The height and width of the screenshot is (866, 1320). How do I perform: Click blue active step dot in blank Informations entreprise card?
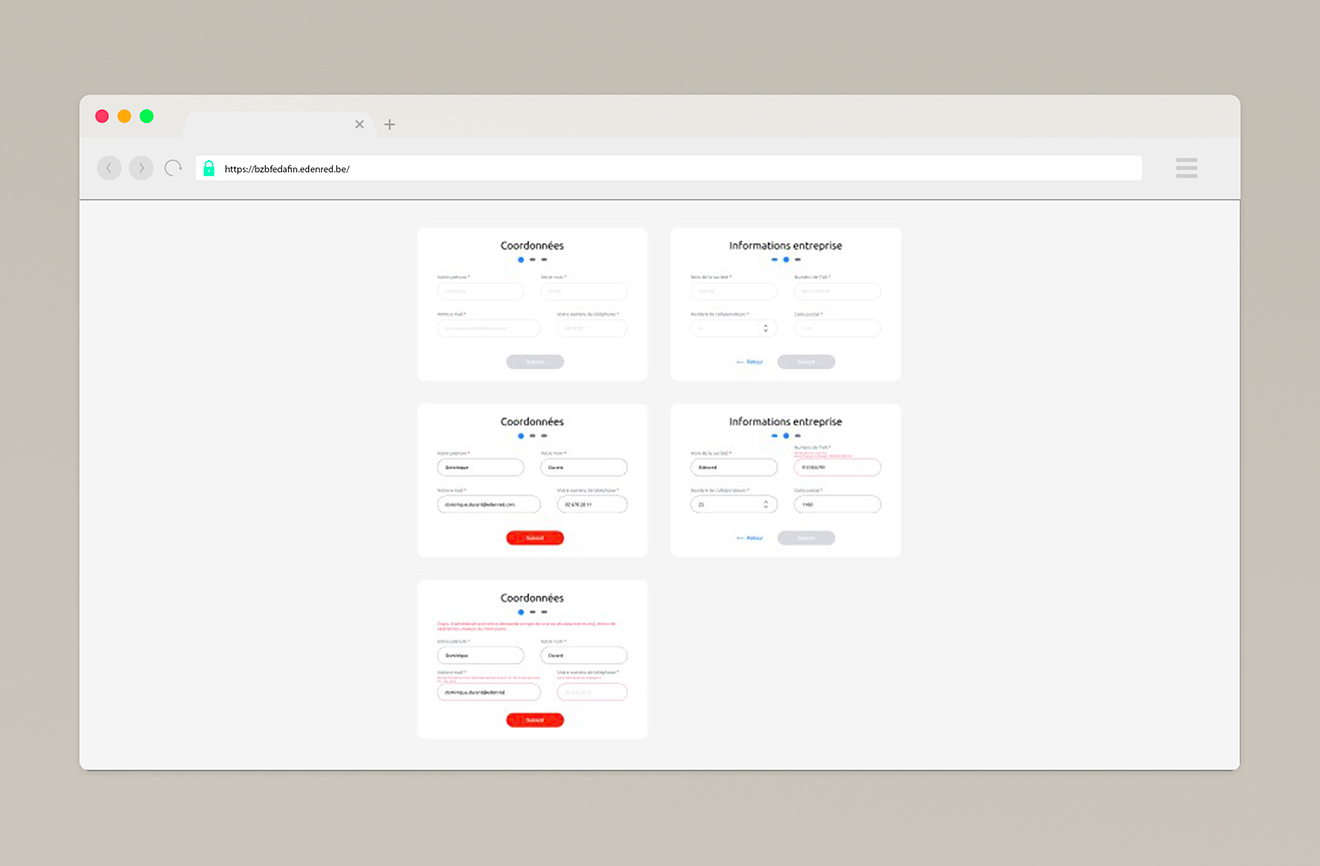786,260
